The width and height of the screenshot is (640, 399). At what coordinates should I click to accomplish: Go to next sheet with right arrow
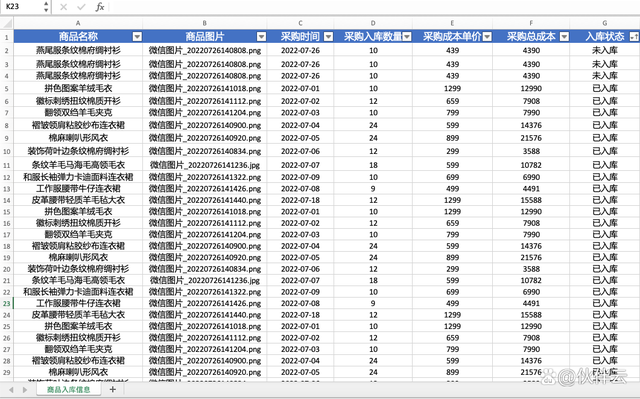click(25, 390)
